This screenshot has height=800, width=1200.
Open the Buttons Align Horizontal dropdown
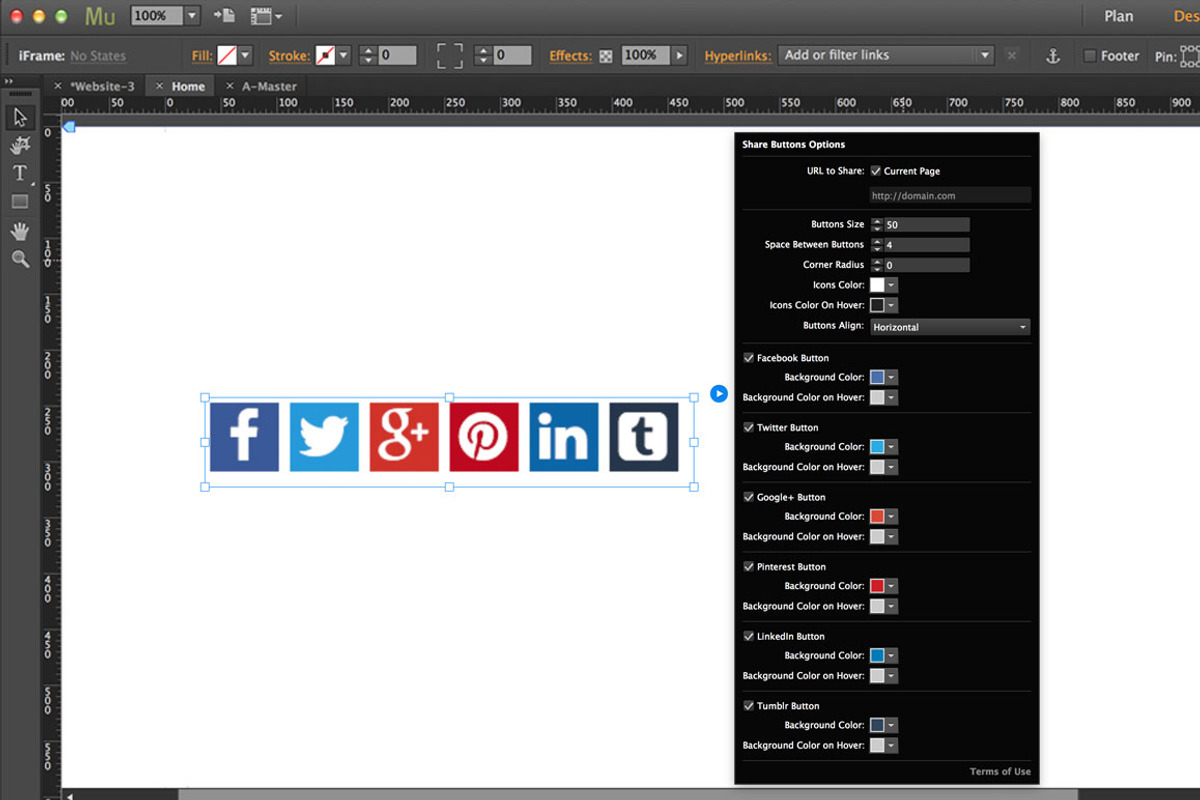coord(950,327)
